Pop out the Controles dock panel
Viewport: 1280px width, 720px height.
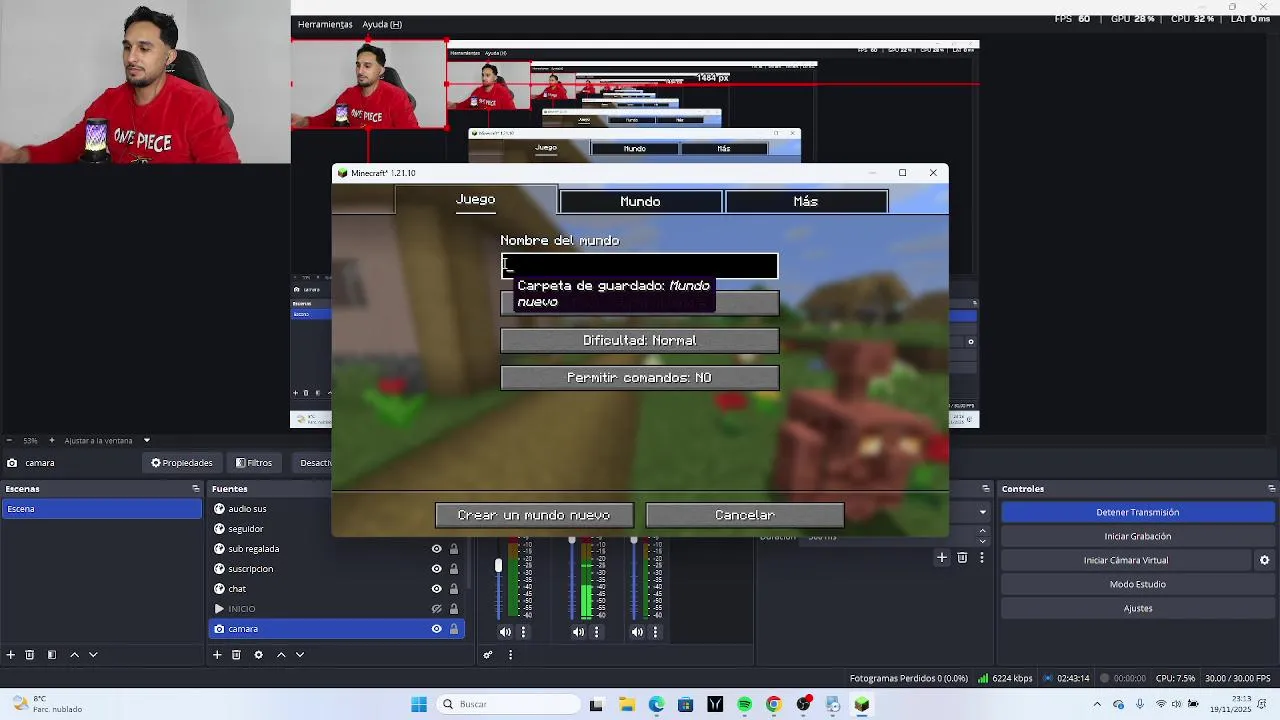point(1272,489)
